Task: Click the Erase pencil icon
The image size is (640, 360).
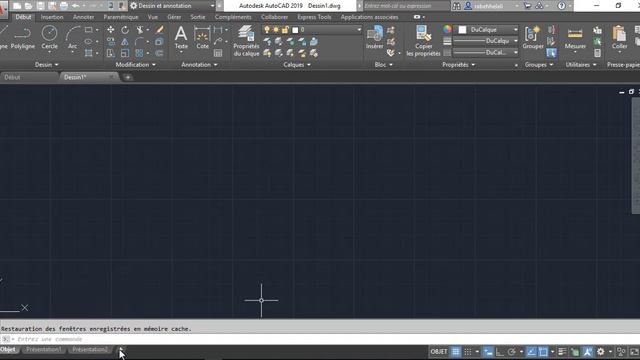Action: pos(160,30)
